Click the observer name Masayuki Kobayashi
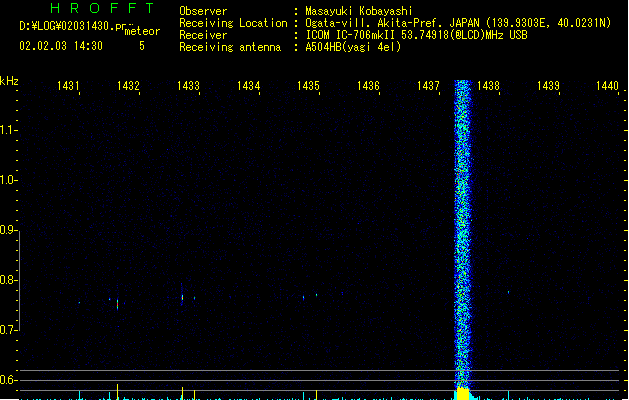 coord(359,11)
